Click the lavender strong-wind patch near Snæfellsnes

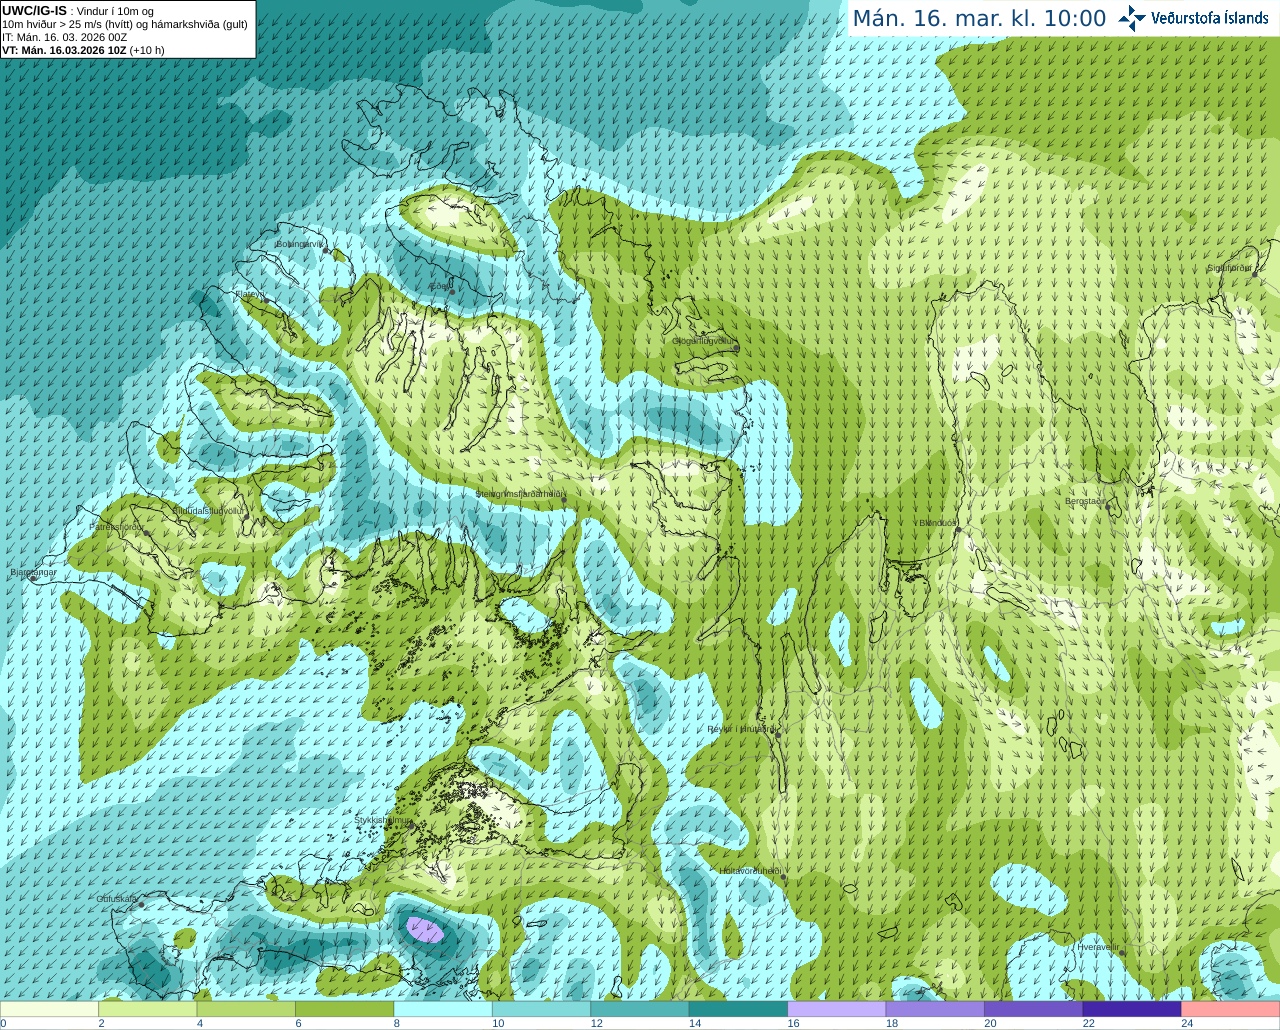tap(425, 930)
